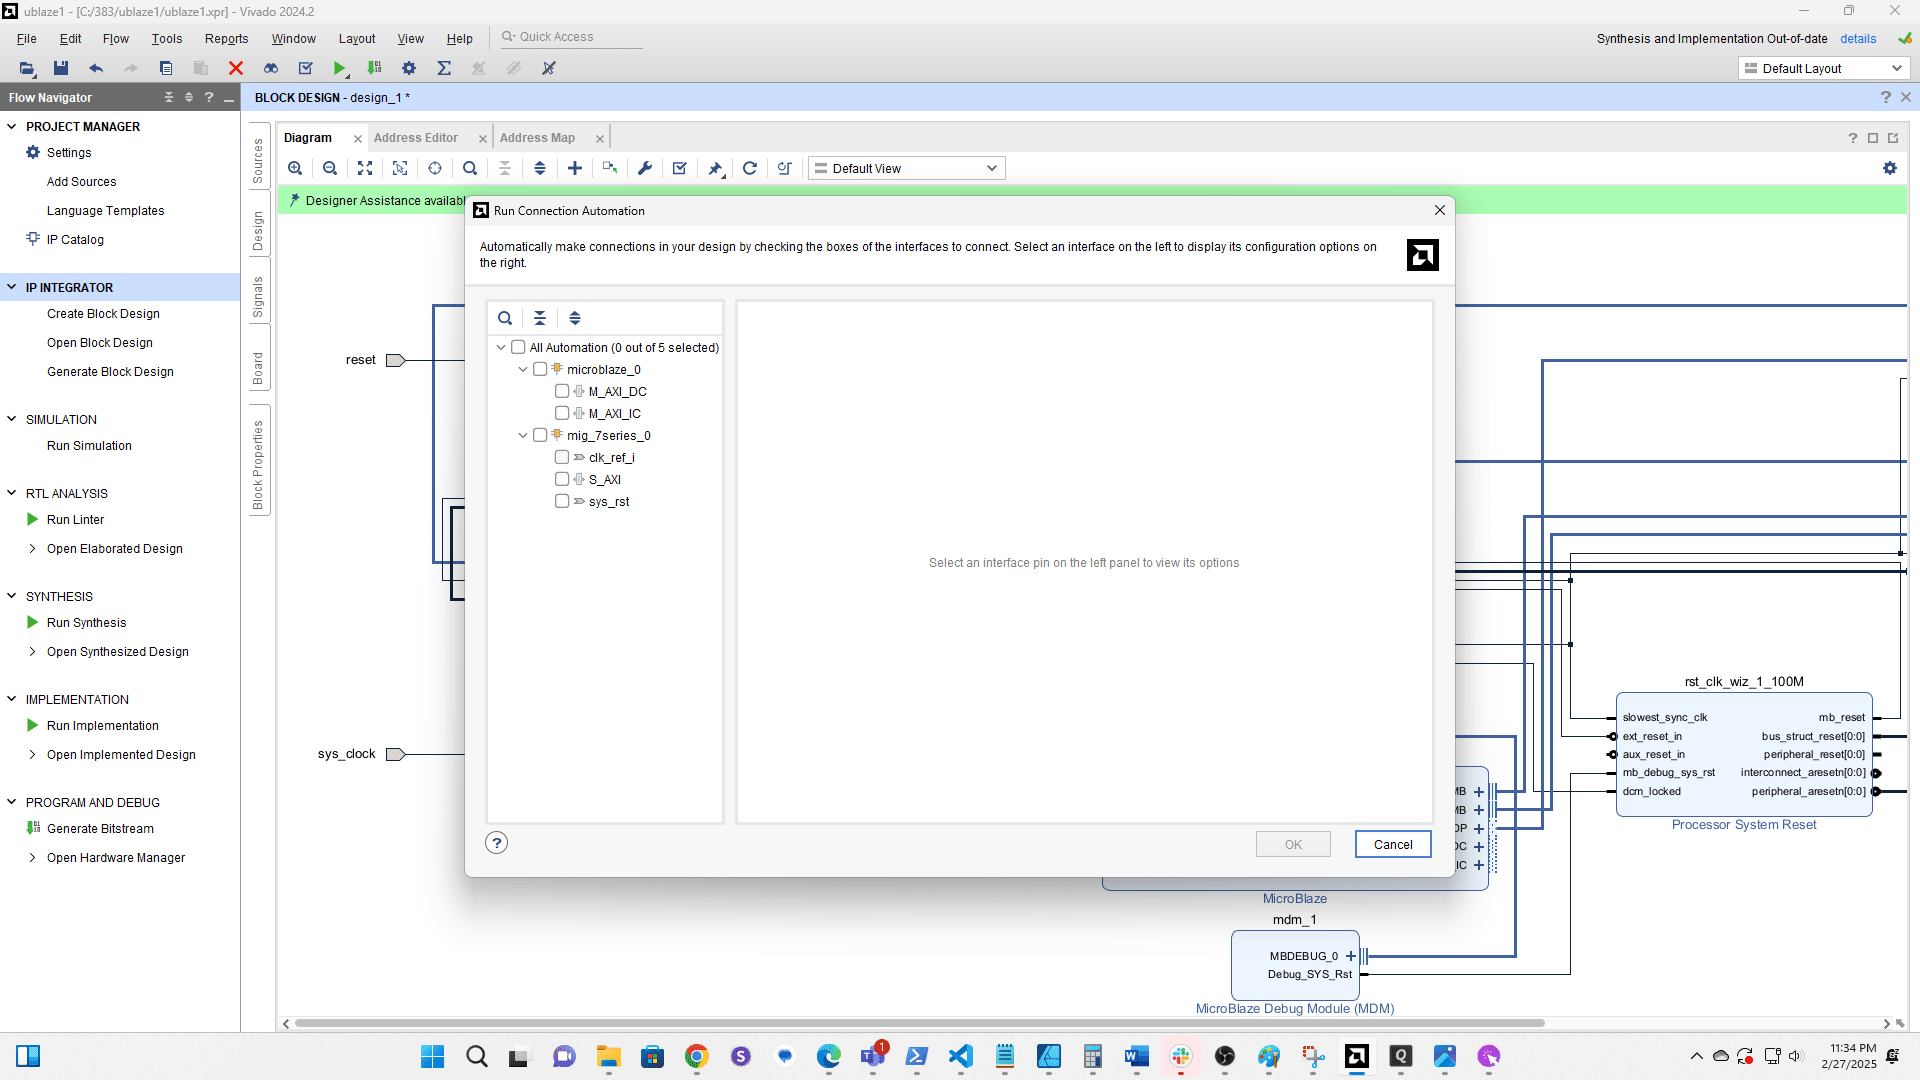Click the Run Synthesis green play toolbar icon
1920x1080 pixels.
[340, 68]
